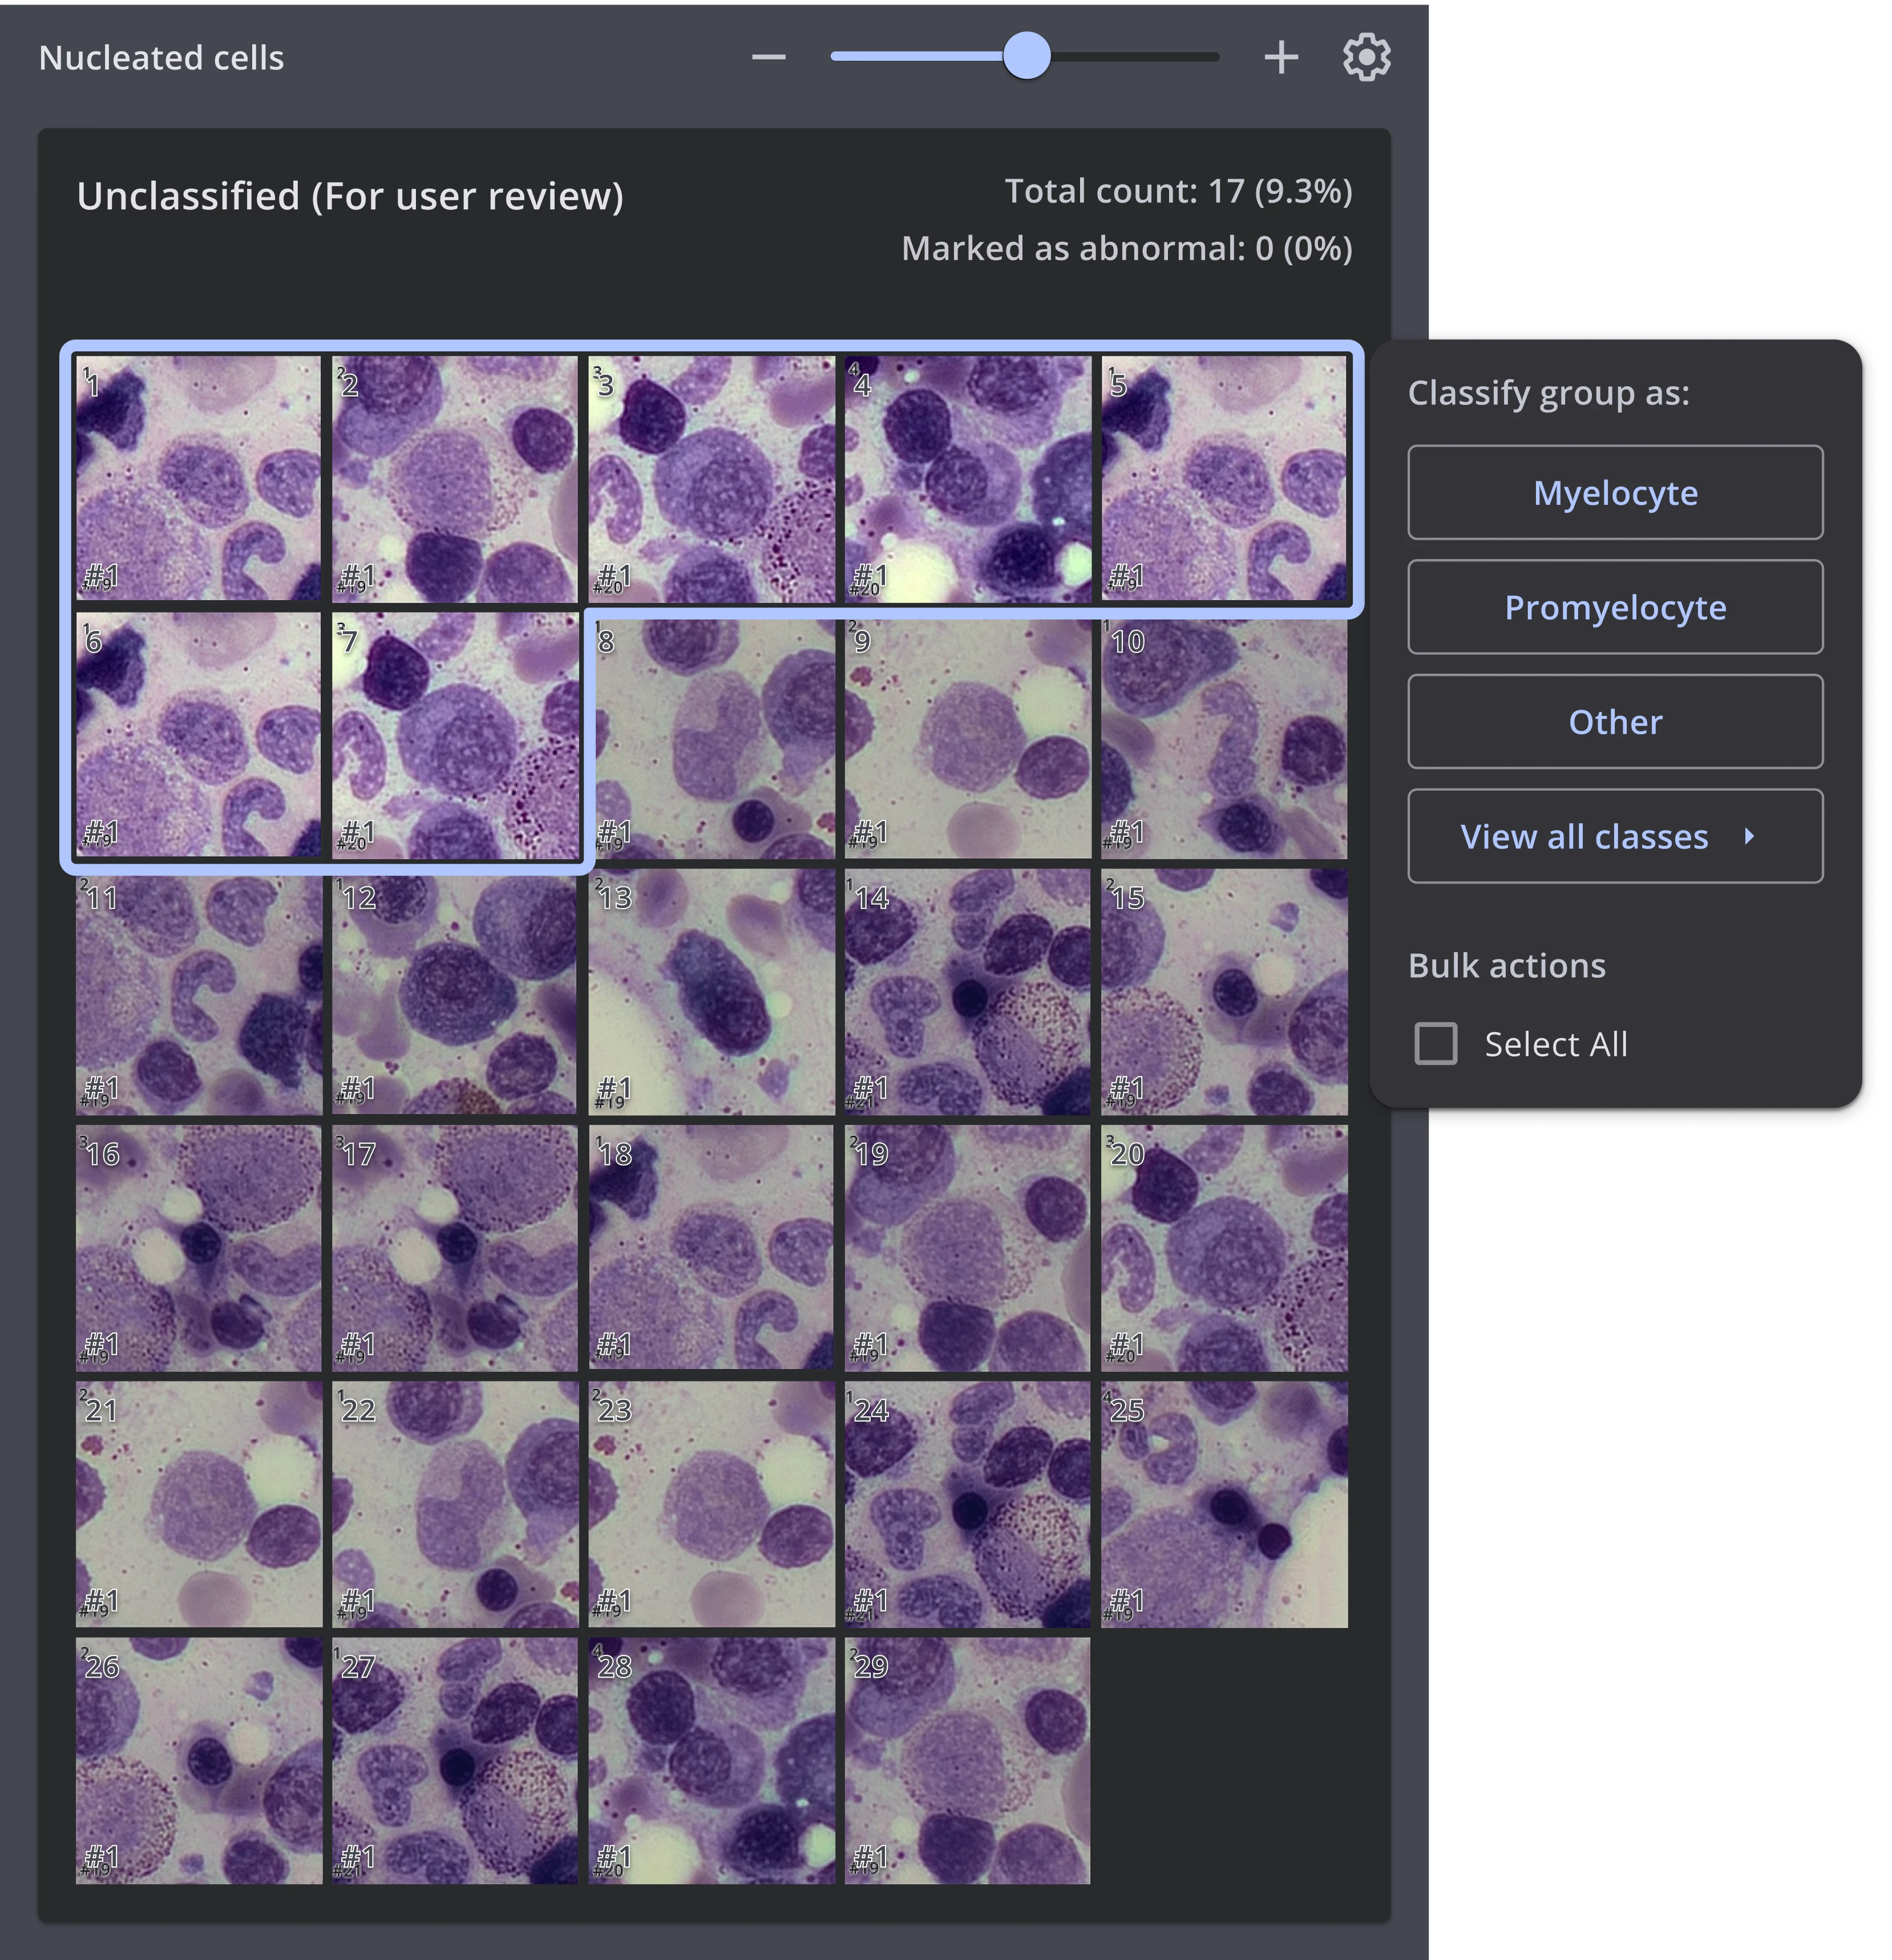This screenshot has width=1892, height=1960.
Task: Select cell thumbnail number 15
Action: pos(1224,992)
